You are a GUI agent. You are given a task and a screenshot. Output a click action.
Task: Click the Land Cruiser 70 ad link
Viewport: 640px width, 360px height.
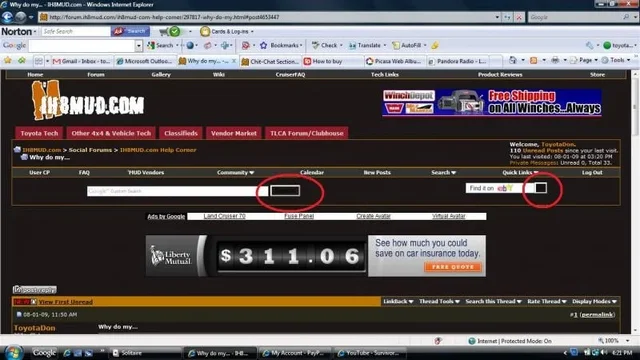[224, 216]
